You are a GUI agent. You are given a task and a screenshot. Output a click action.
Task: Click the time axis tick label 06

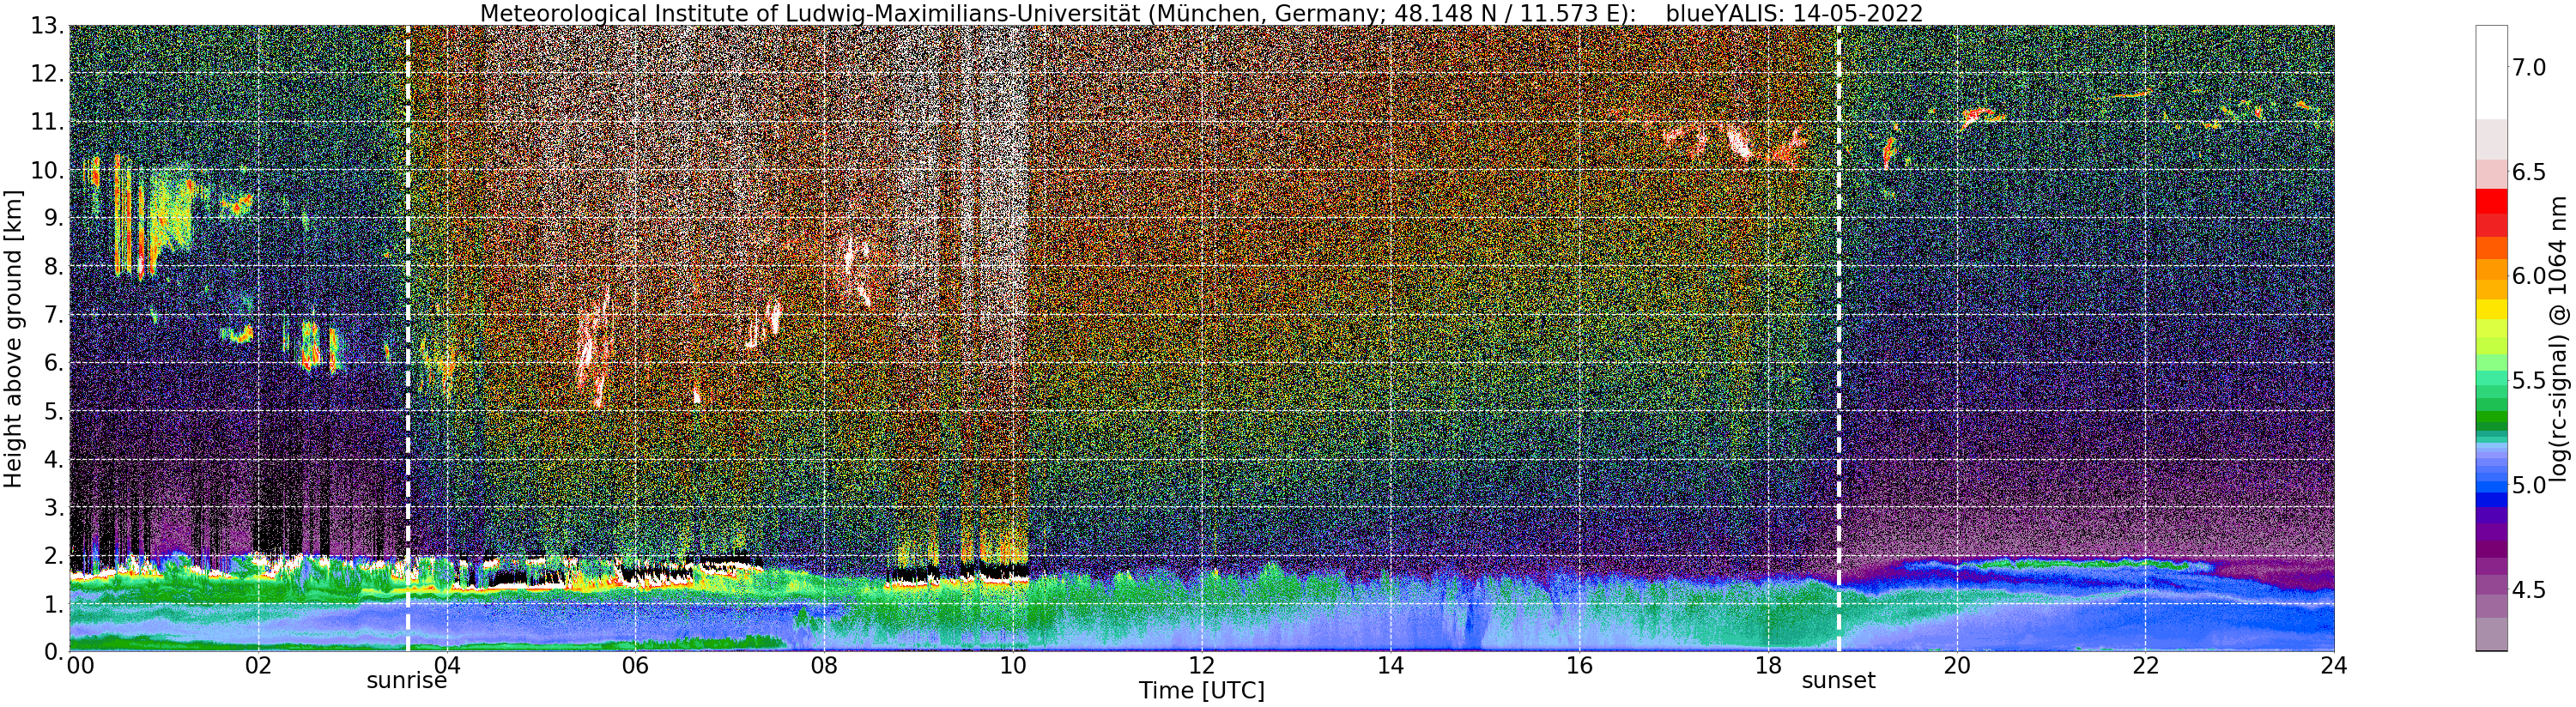(635, 667)
